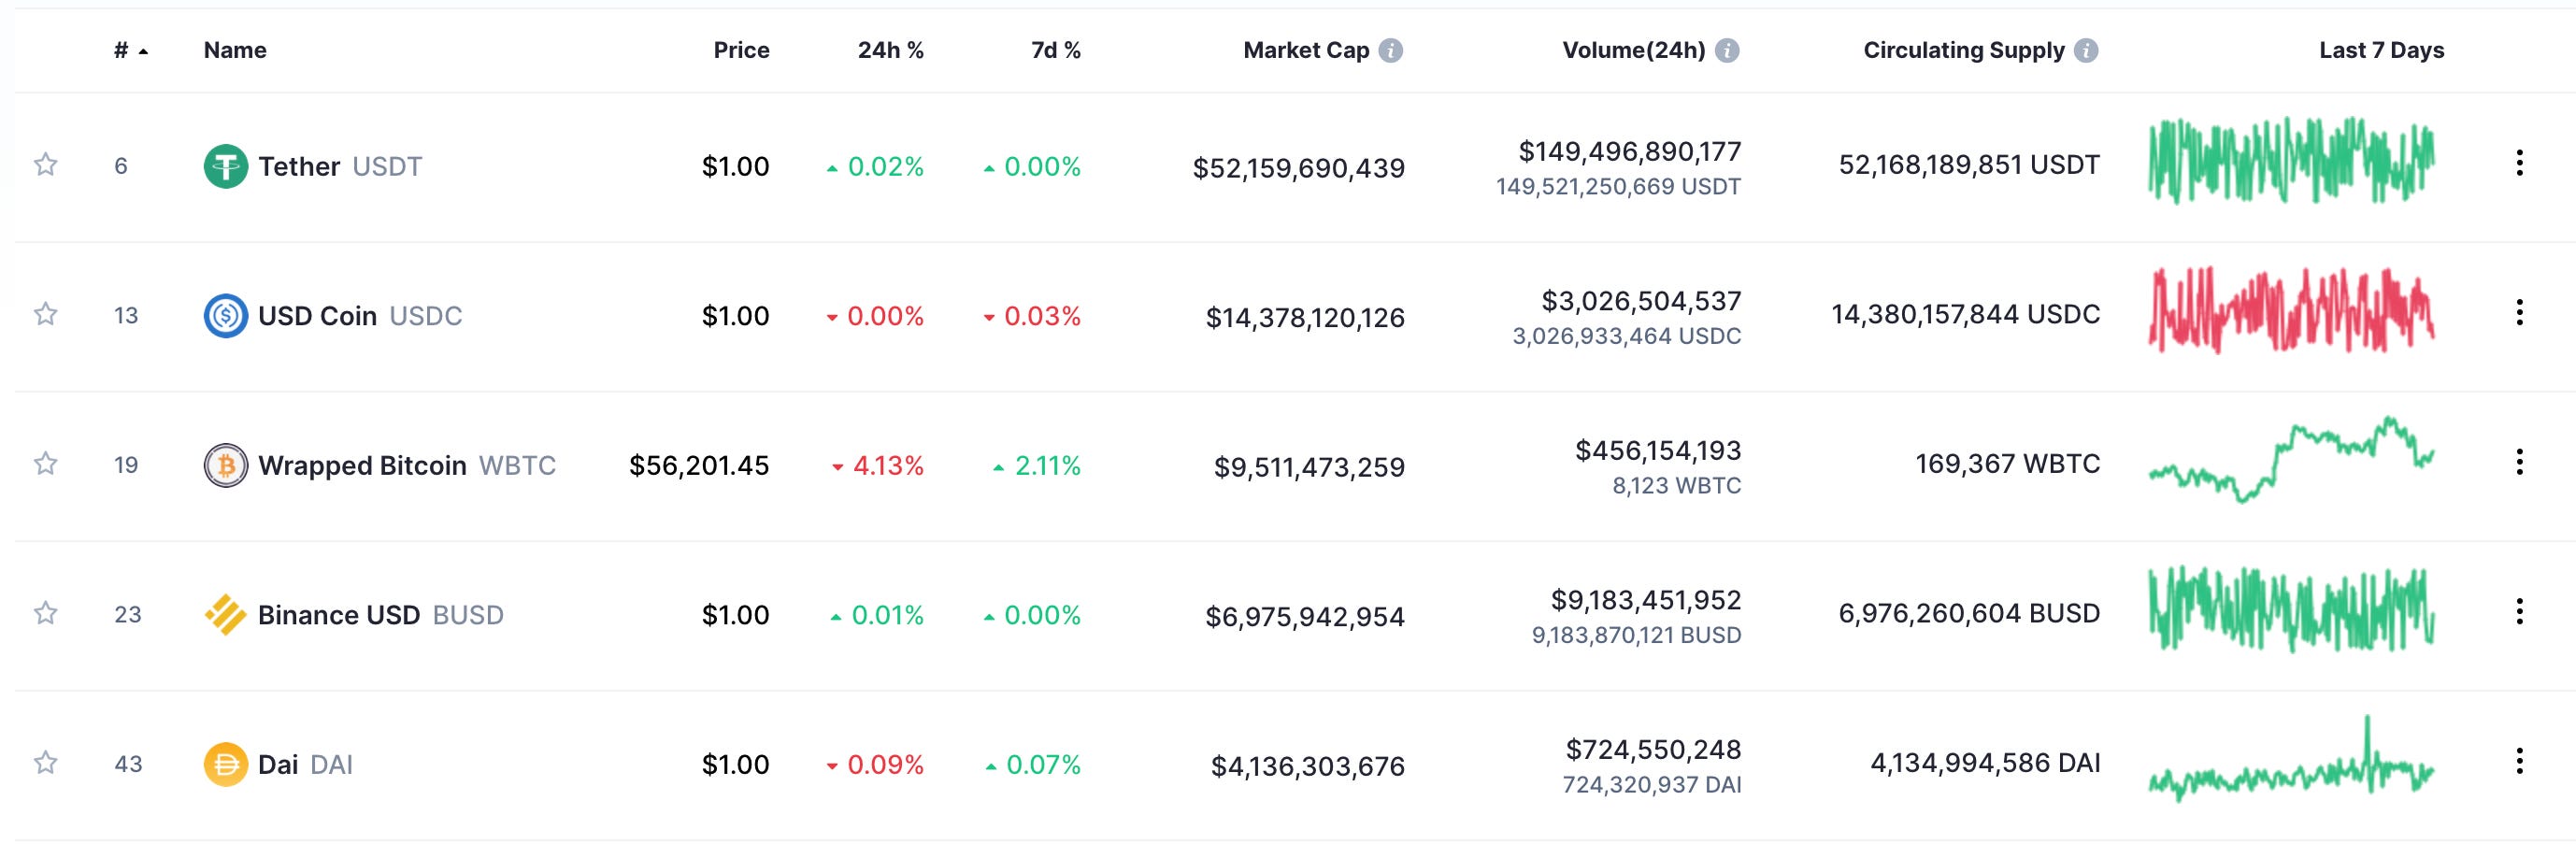Image resolution: width=2576 pixels, height=858 pixels.
Task: Click the Binance USD logo icon
Action: [x=226, y=615]
